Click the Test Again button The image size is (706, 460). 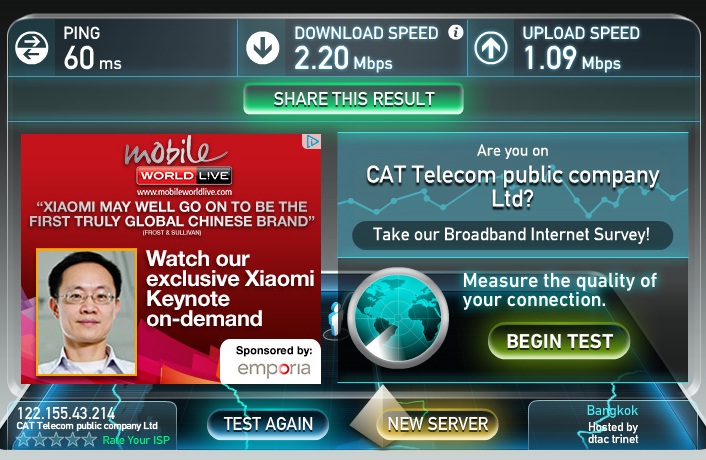[268, 424]
